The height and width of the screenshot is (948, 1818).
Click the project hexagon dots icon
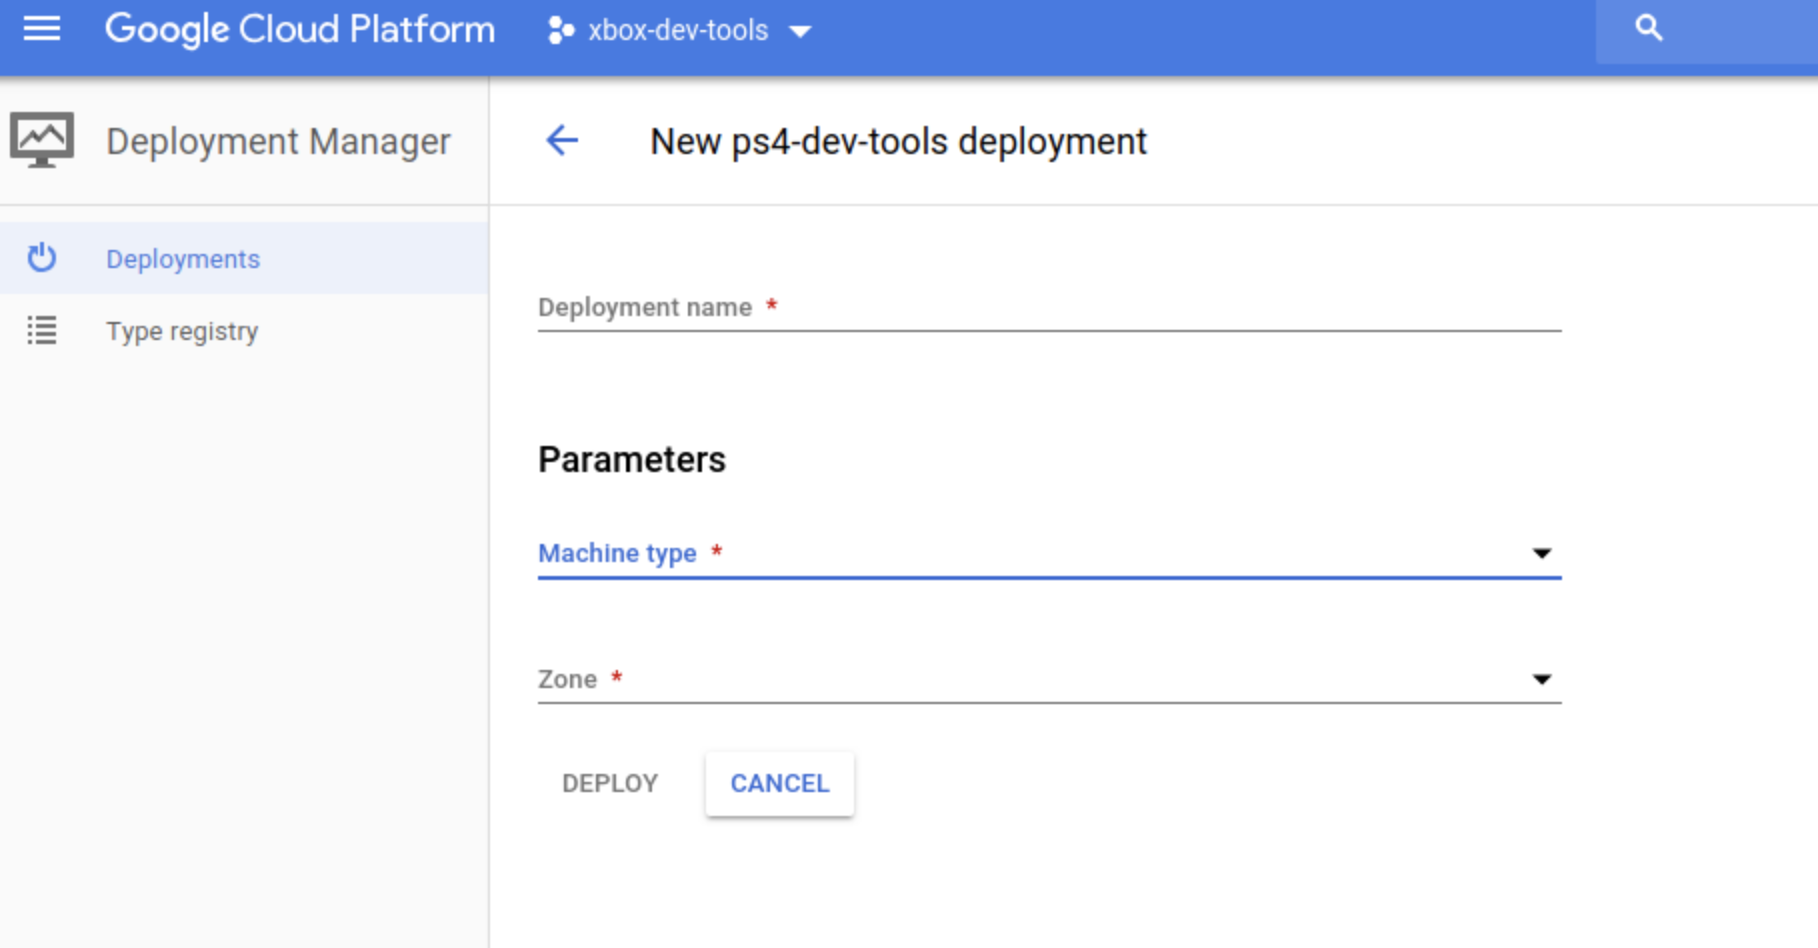click(560, 30)
